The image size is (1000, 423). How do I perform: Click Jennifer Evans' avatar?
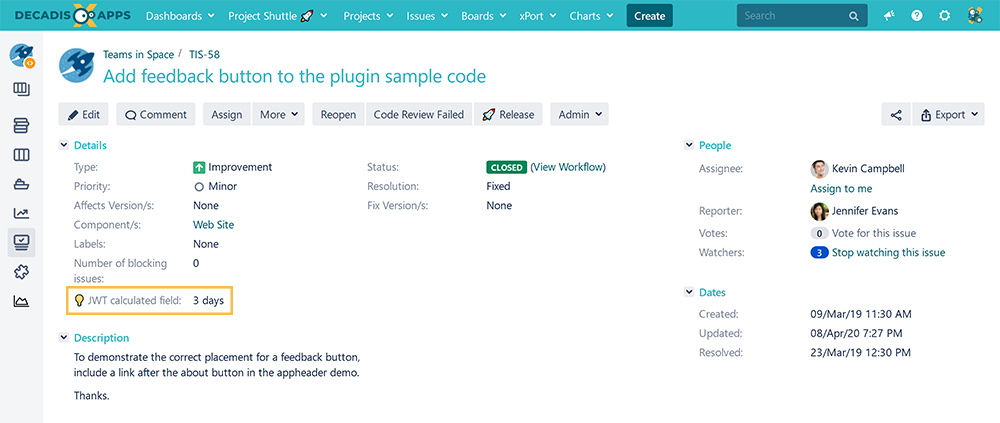click(819, 211)
